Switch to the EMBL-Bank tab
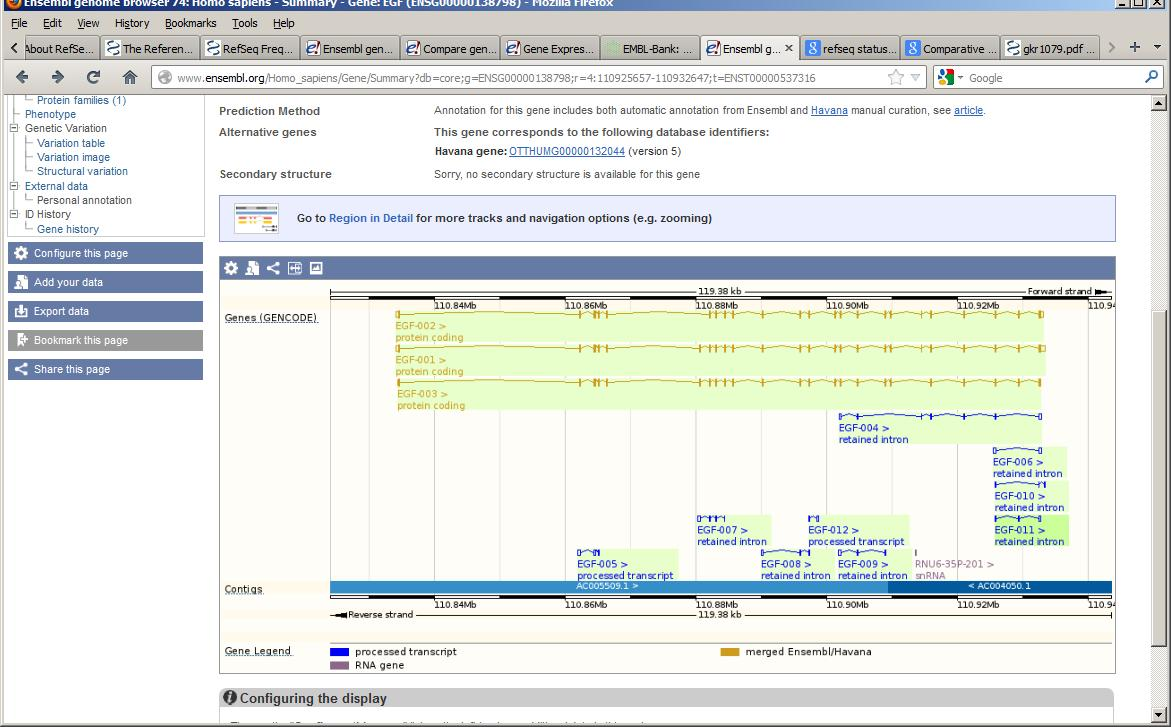1171x727 pixels. pyautogui.click(x=650, y=48)
